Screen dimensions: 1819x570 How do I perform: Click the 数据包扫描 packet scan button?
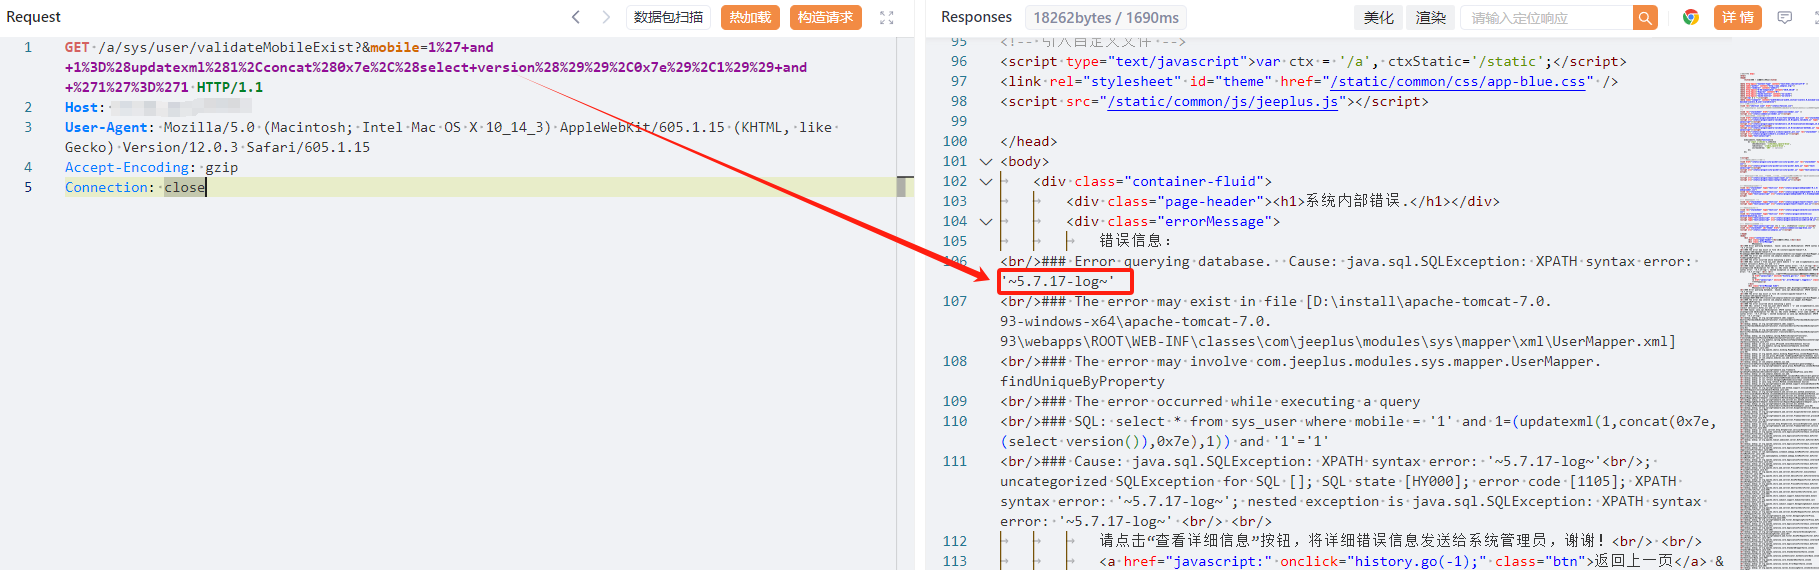668,17
